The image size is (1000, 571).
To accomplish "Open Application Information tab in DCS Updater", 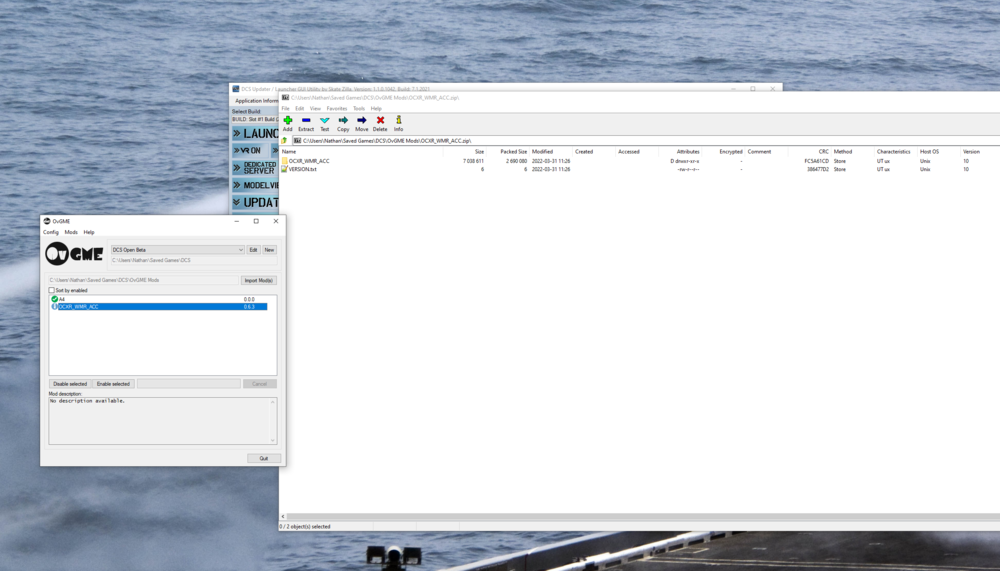I will tap(256, 101).
